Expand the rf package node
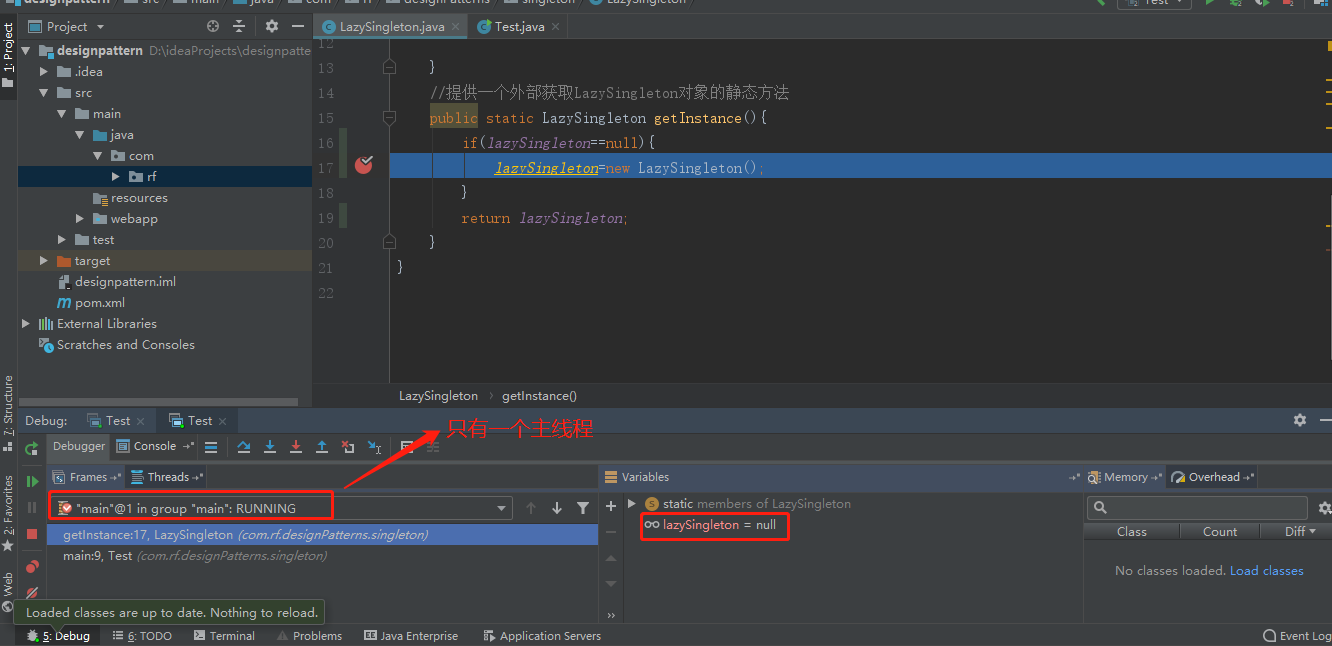 point(116,177)
